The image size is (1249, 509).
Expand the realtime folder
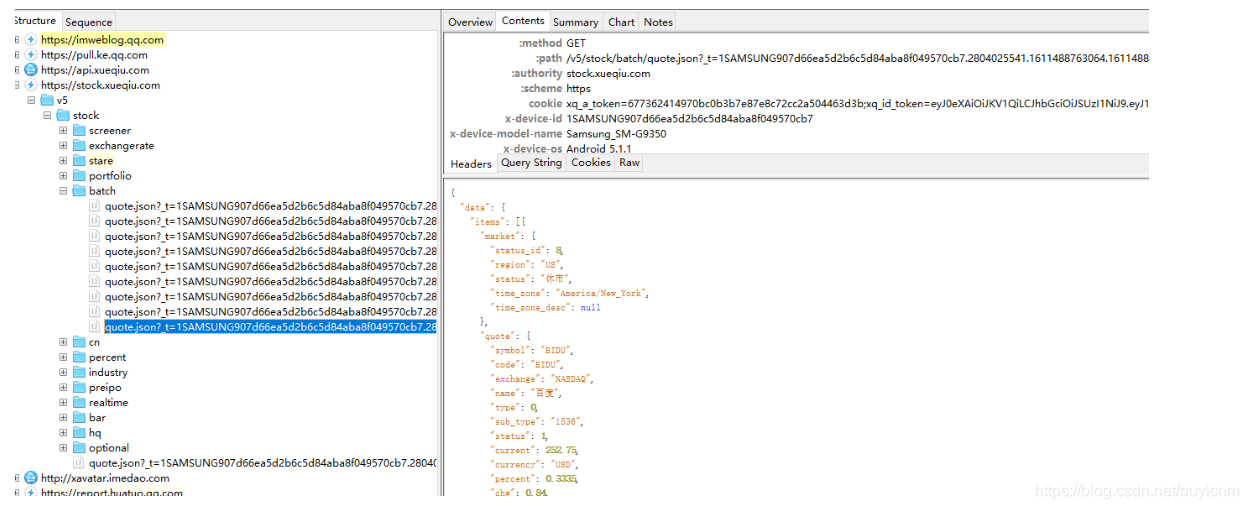click(63, 402)
